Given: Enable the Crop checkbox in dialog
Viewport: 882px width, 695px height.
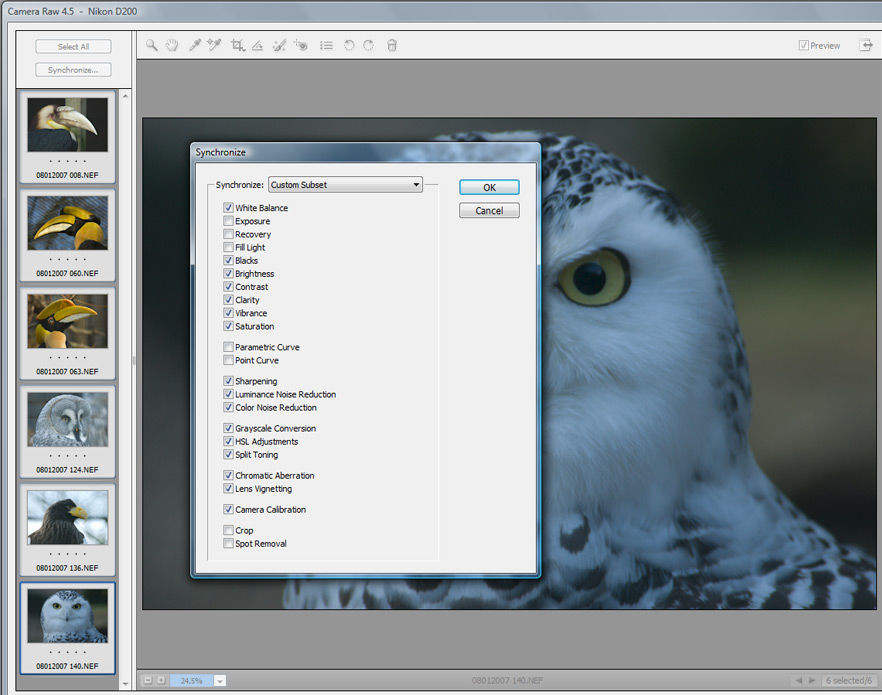Looking at the screenshot, I should (228, 530).
